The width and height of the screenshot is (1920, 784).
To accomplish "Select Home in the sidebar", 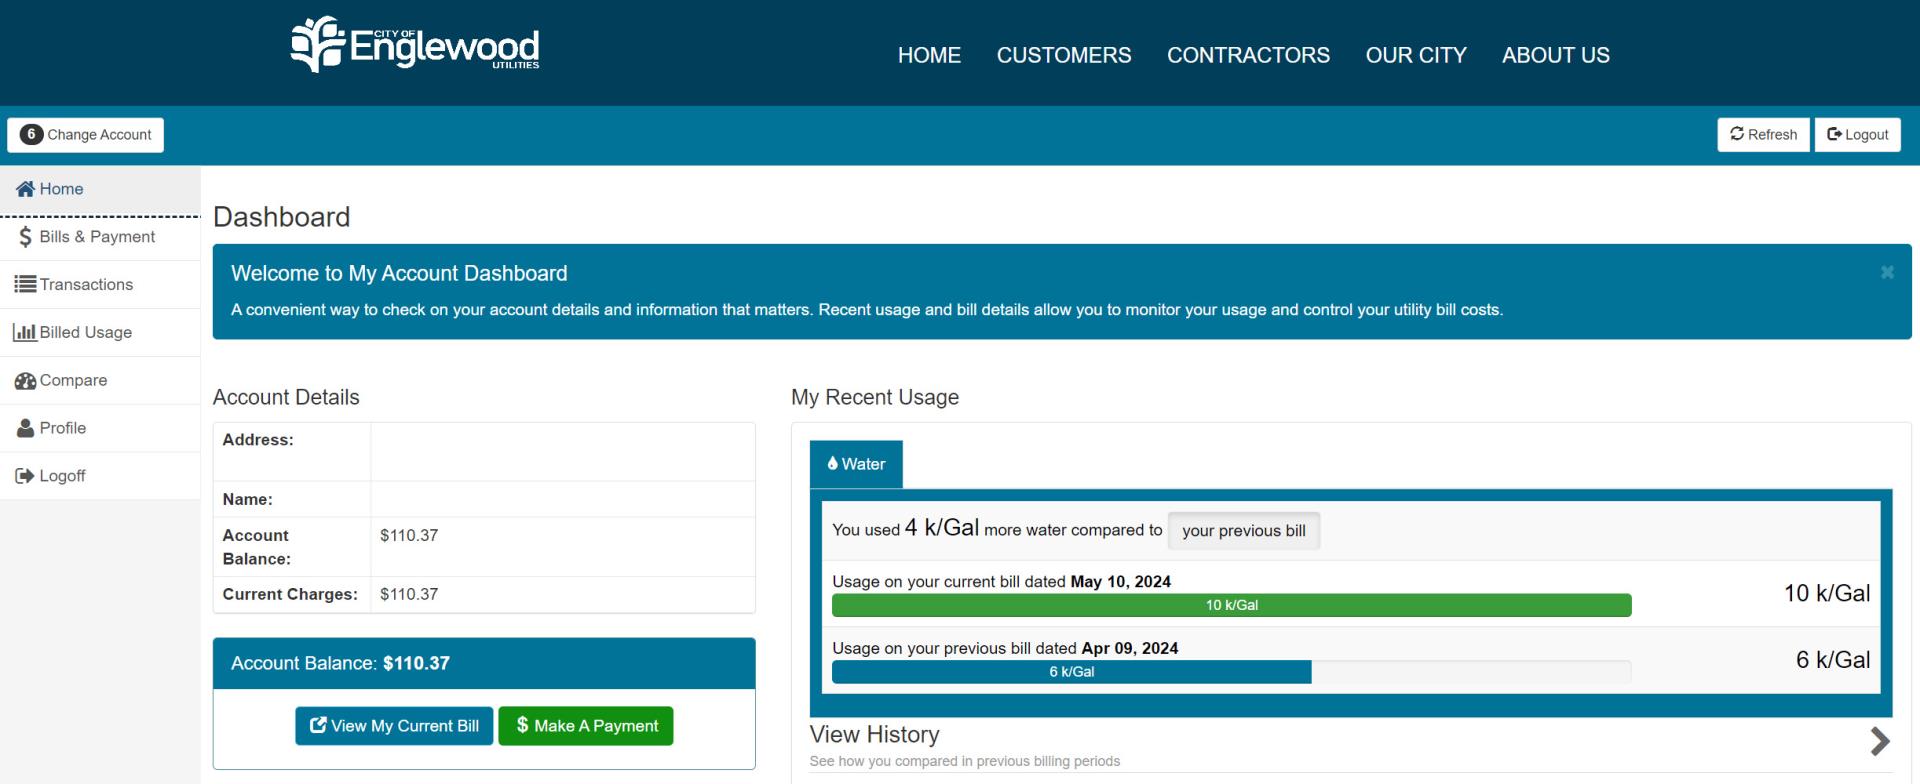I will tap(100, 189).
